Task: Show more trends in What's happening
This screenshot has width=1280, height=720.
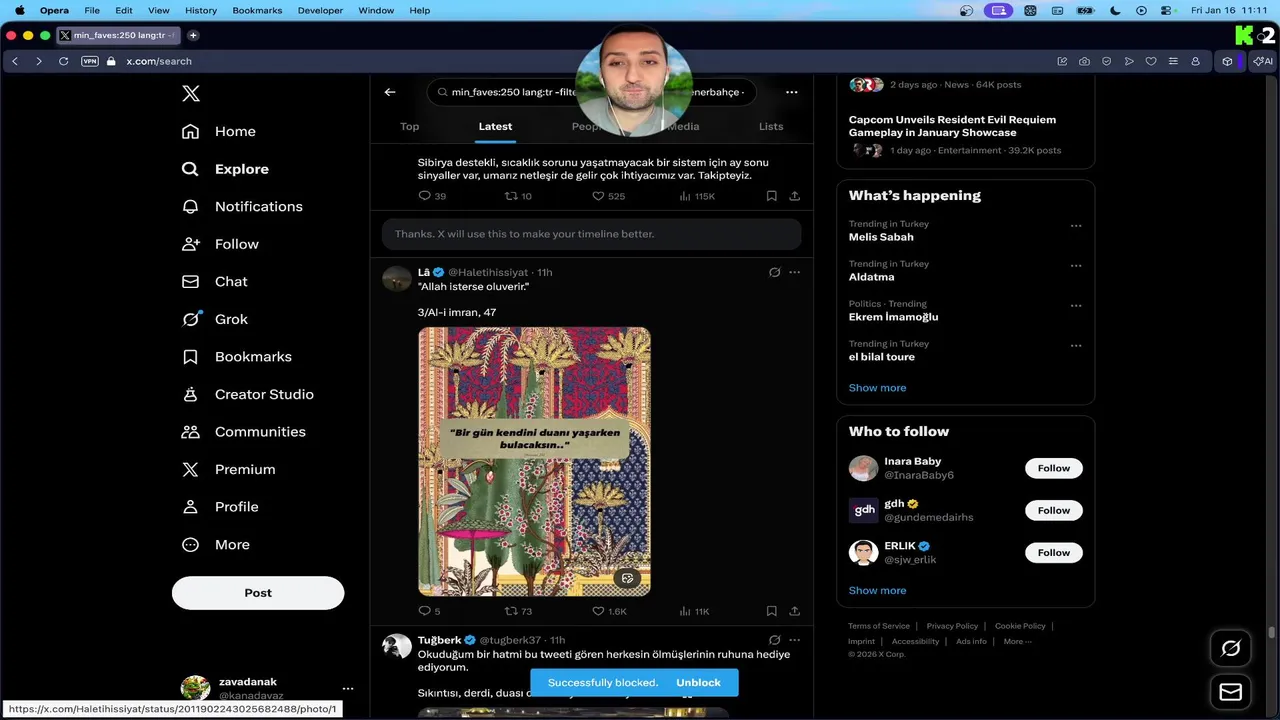Action: (x=877, y=388)
